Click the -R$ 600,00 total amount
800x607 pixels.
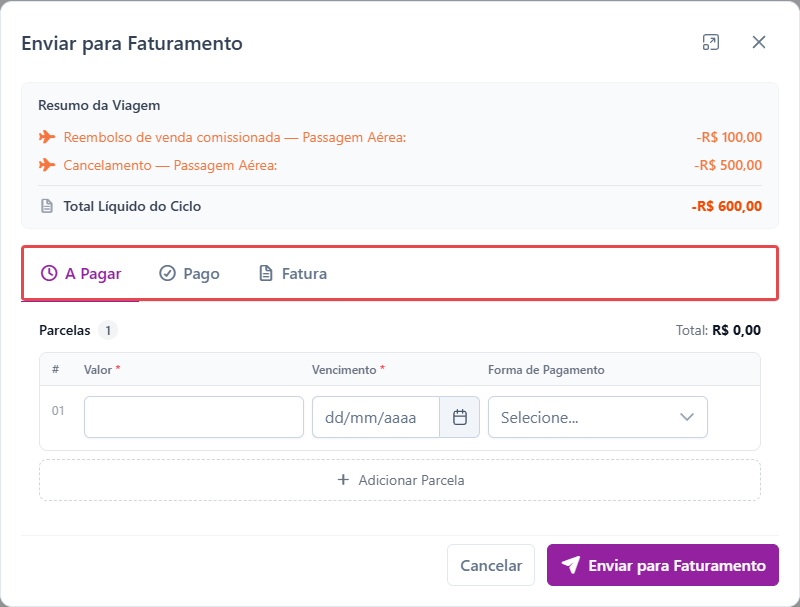(727, 206)
